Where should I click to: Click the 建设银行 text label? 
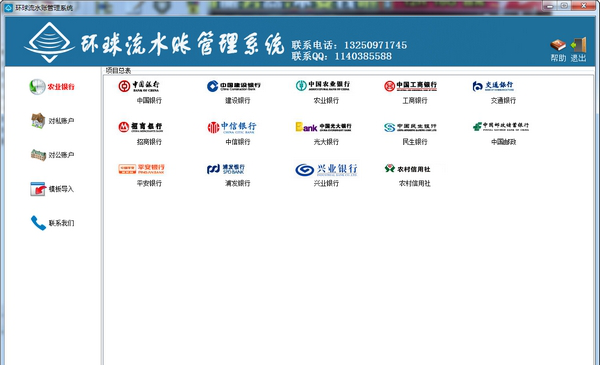(238, 101)
